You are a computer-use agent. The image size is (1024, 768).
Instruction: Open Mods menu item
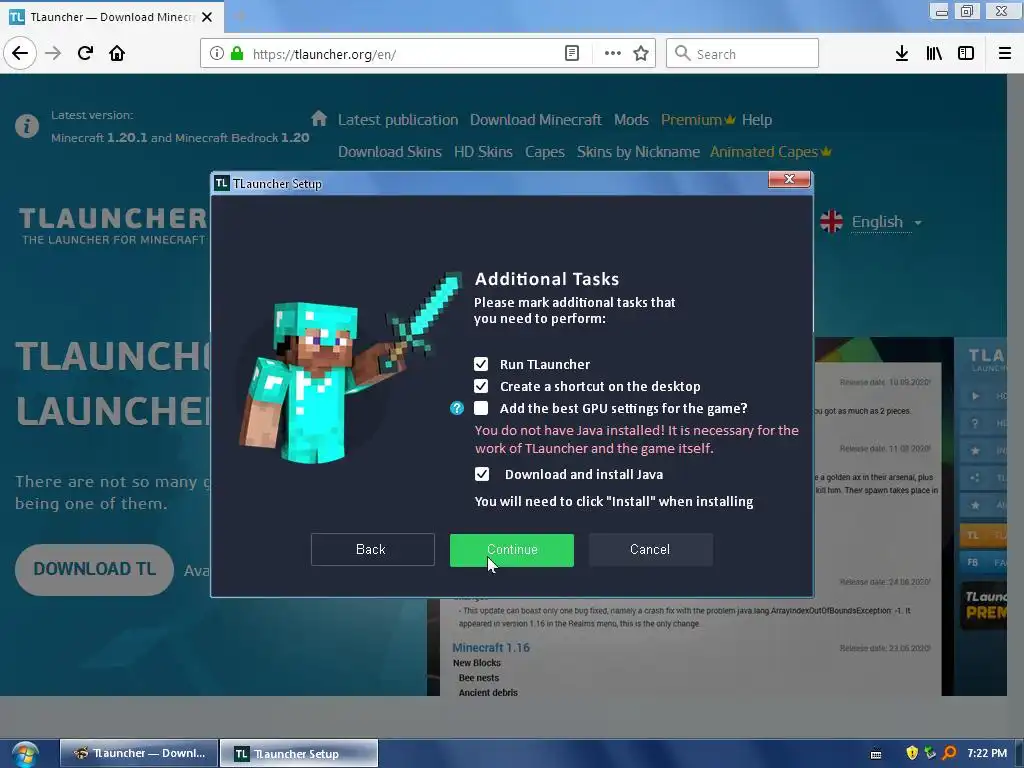pos(631,120)
